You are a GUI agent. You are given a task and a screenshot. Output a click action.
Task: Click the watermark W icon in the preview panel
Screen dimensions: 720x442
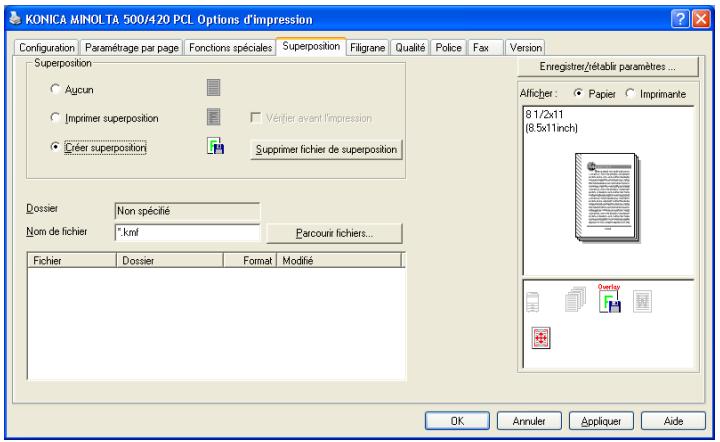coord(642,302)
